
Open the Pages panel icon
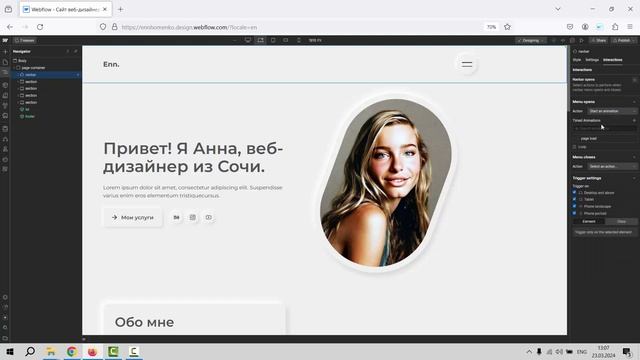pyautogui.click(x=5, y=62)
